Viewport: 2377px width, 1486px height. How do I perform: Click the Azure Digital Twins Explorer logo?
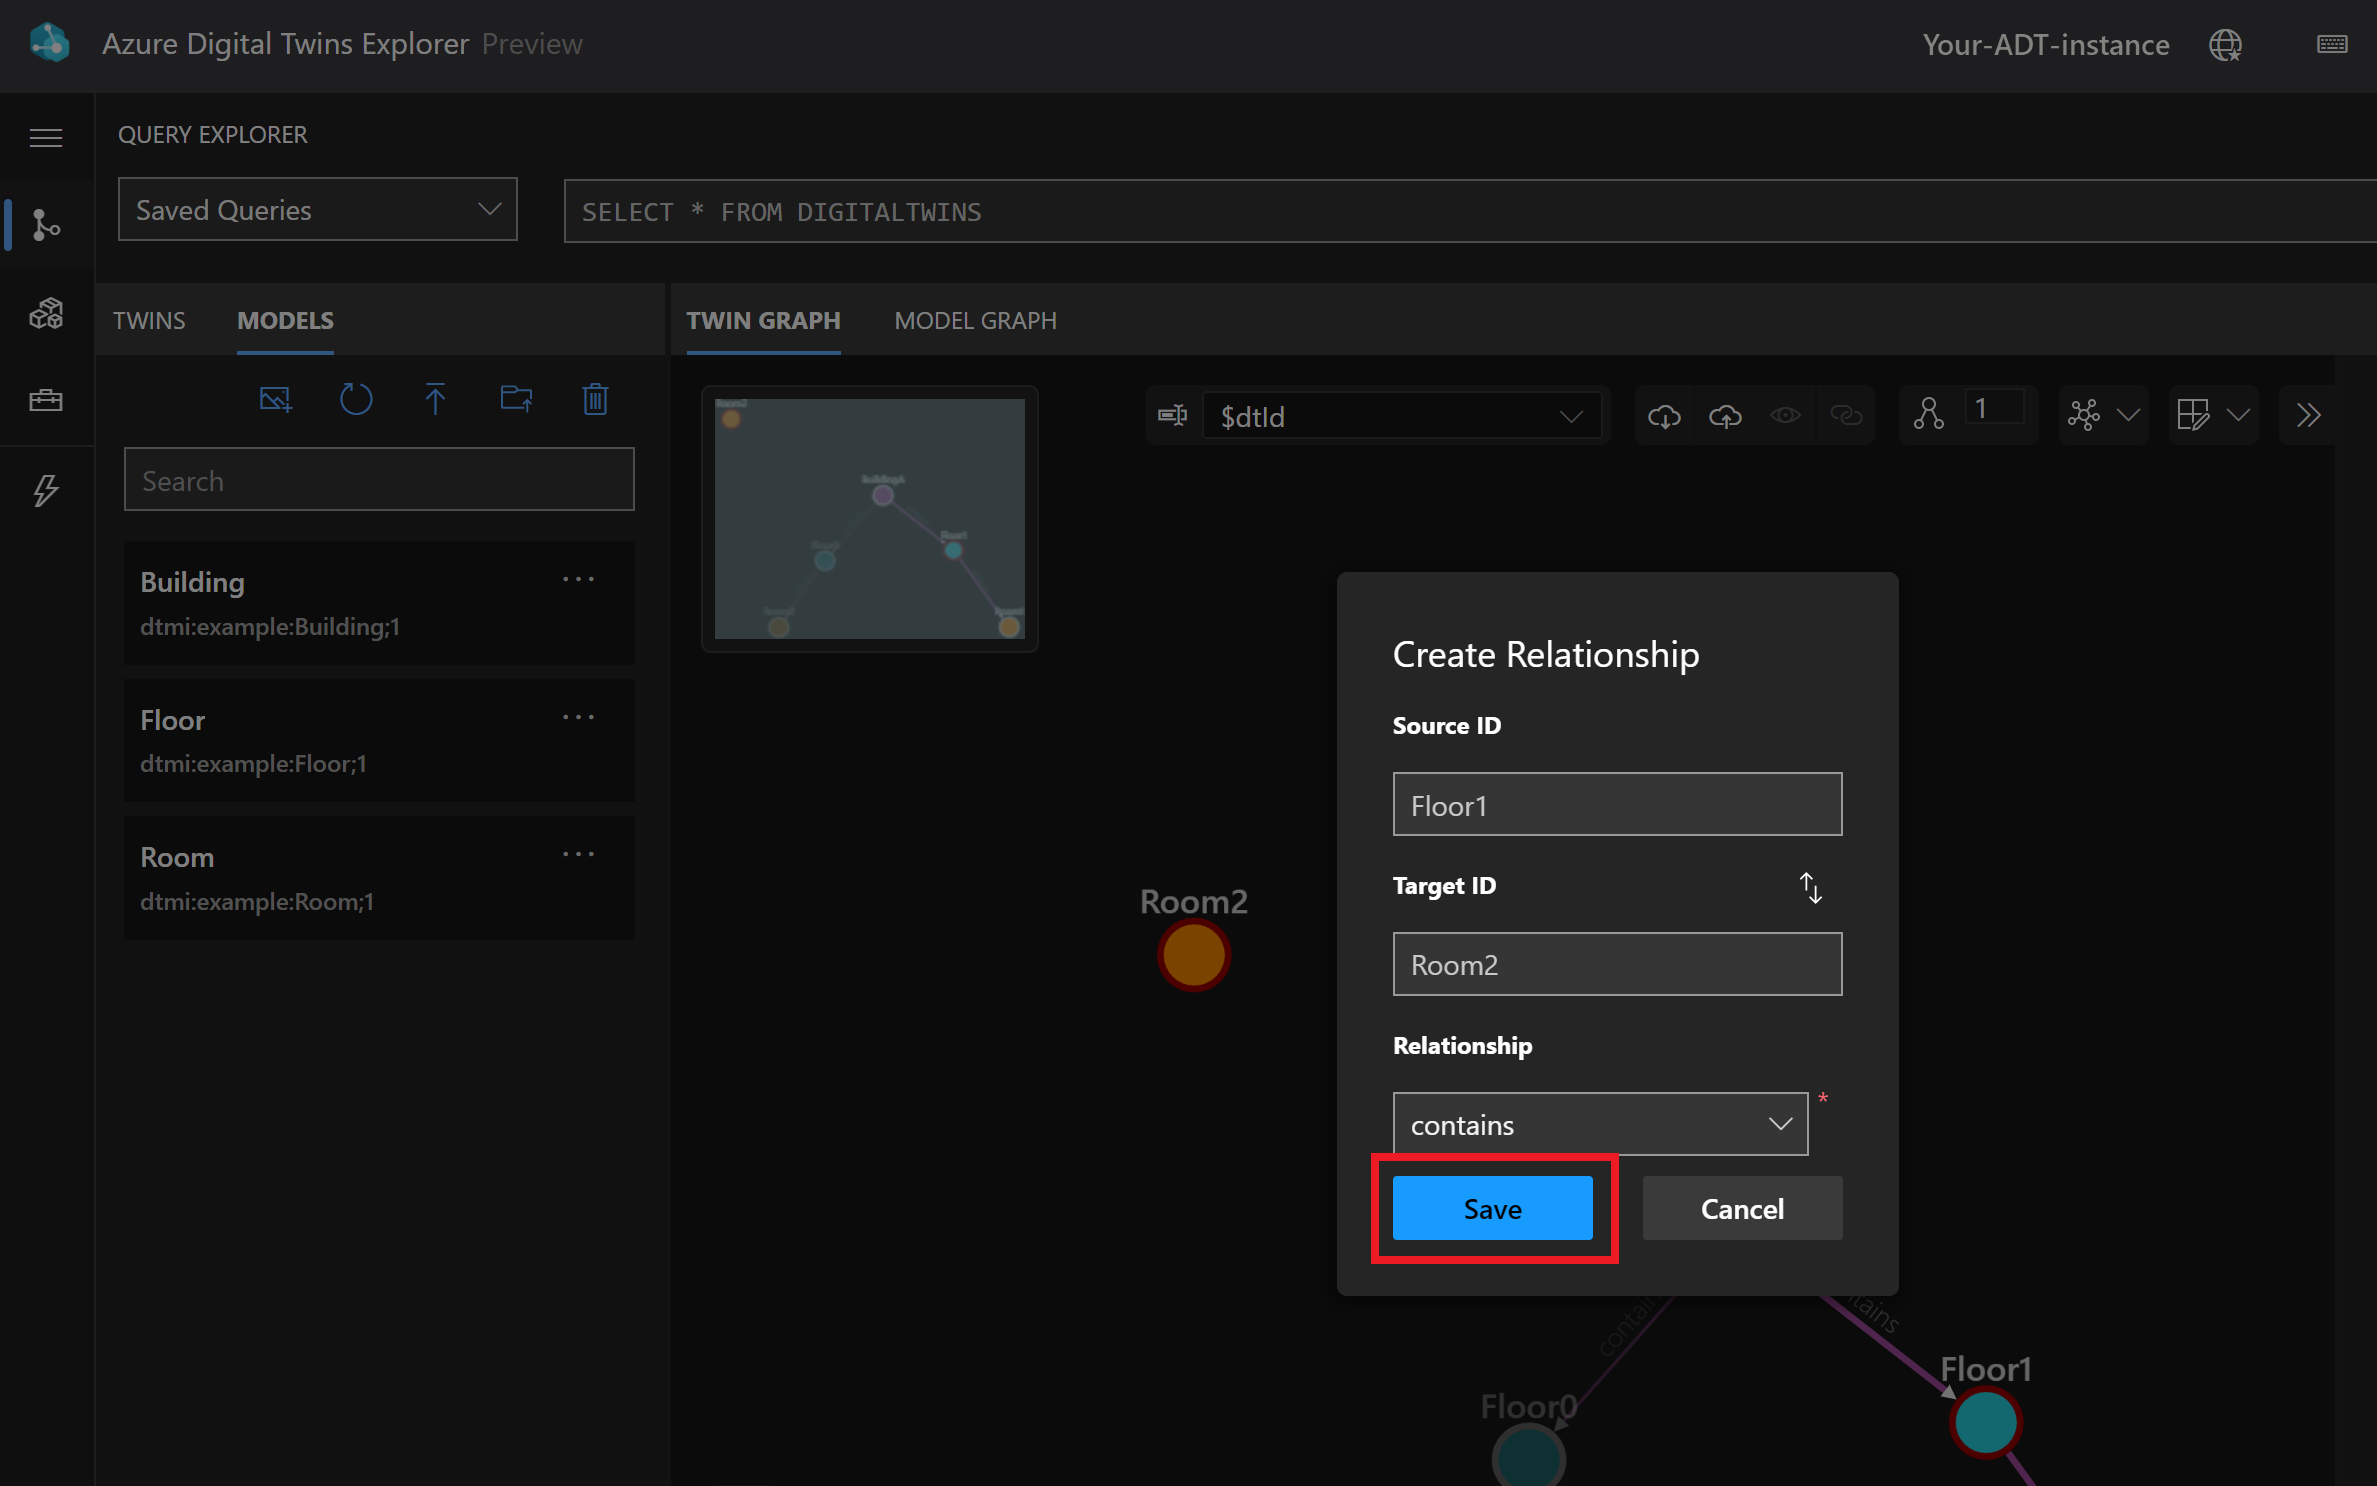50,44
